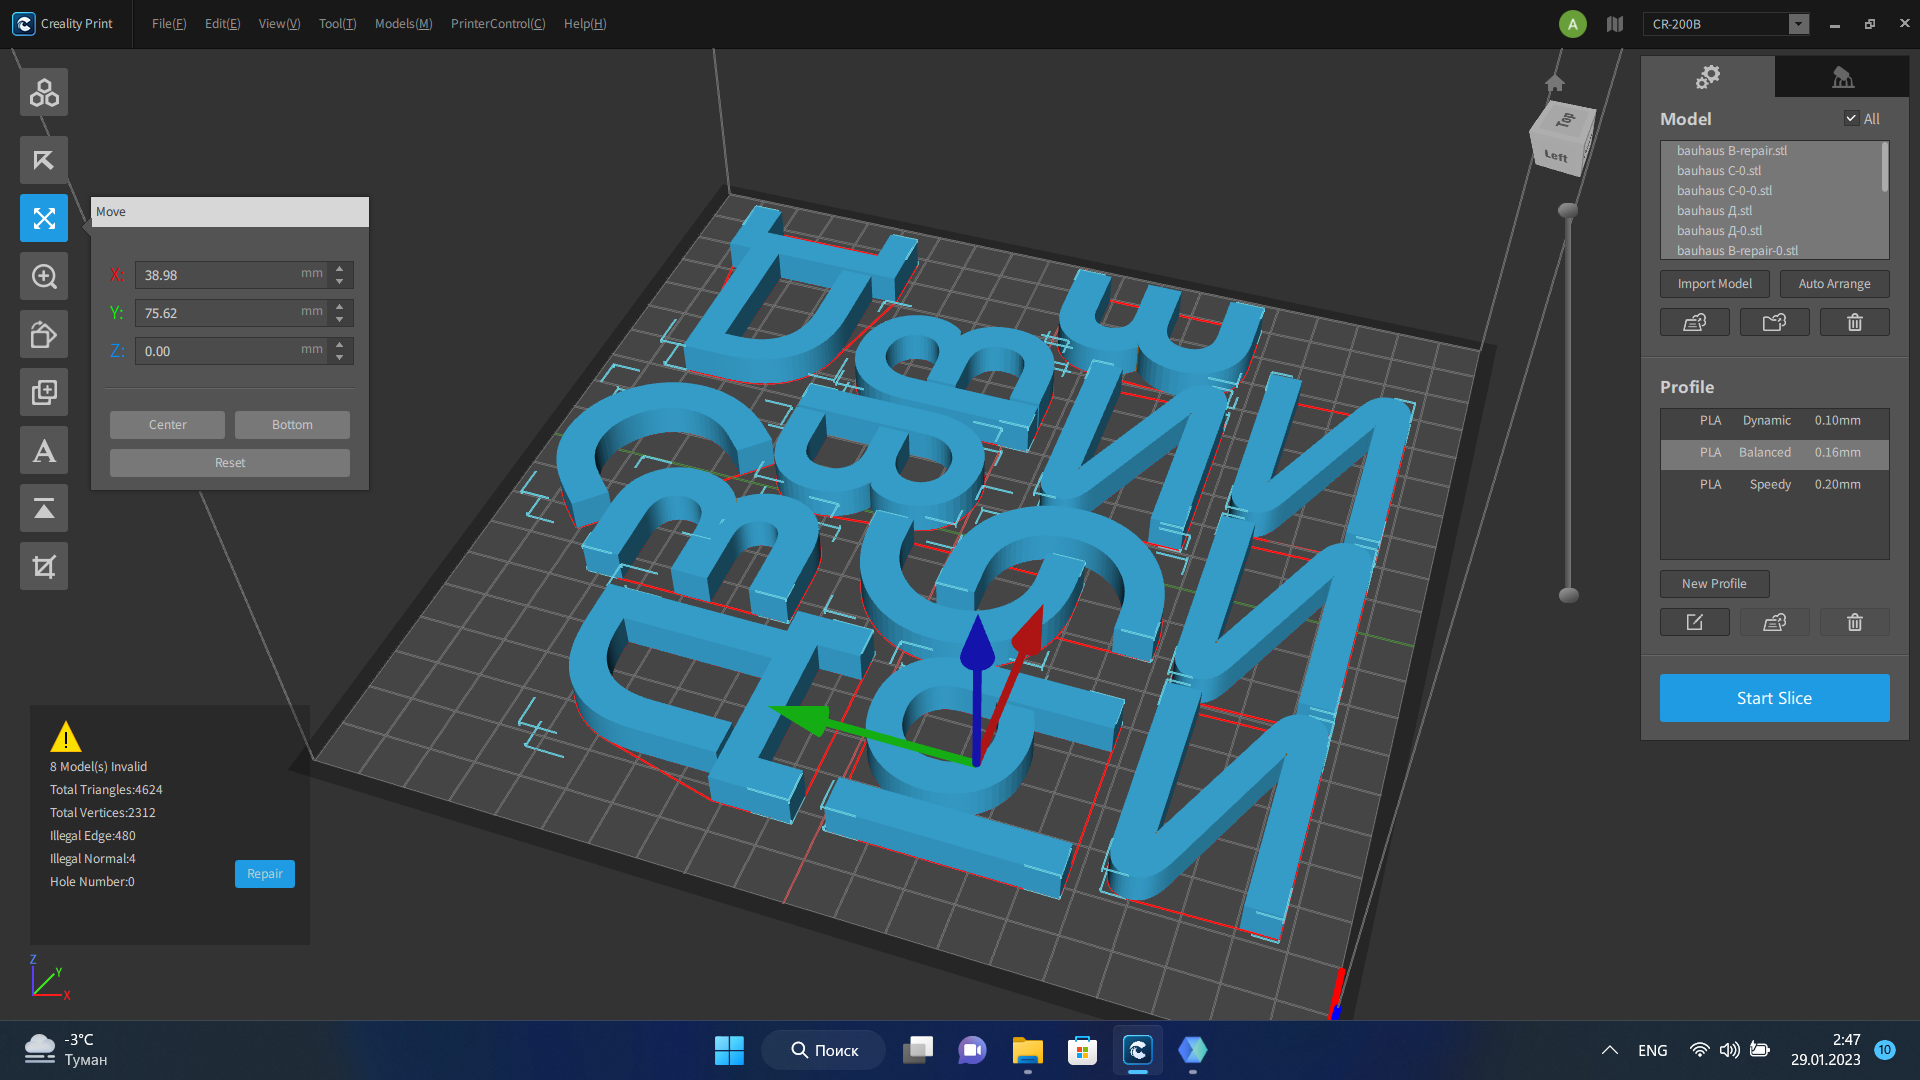Image resolution: width=1920 pixels, height=1080 pixels.
Task: Click Auto Arrange in the Model panel
Action: pos(1834,283)
